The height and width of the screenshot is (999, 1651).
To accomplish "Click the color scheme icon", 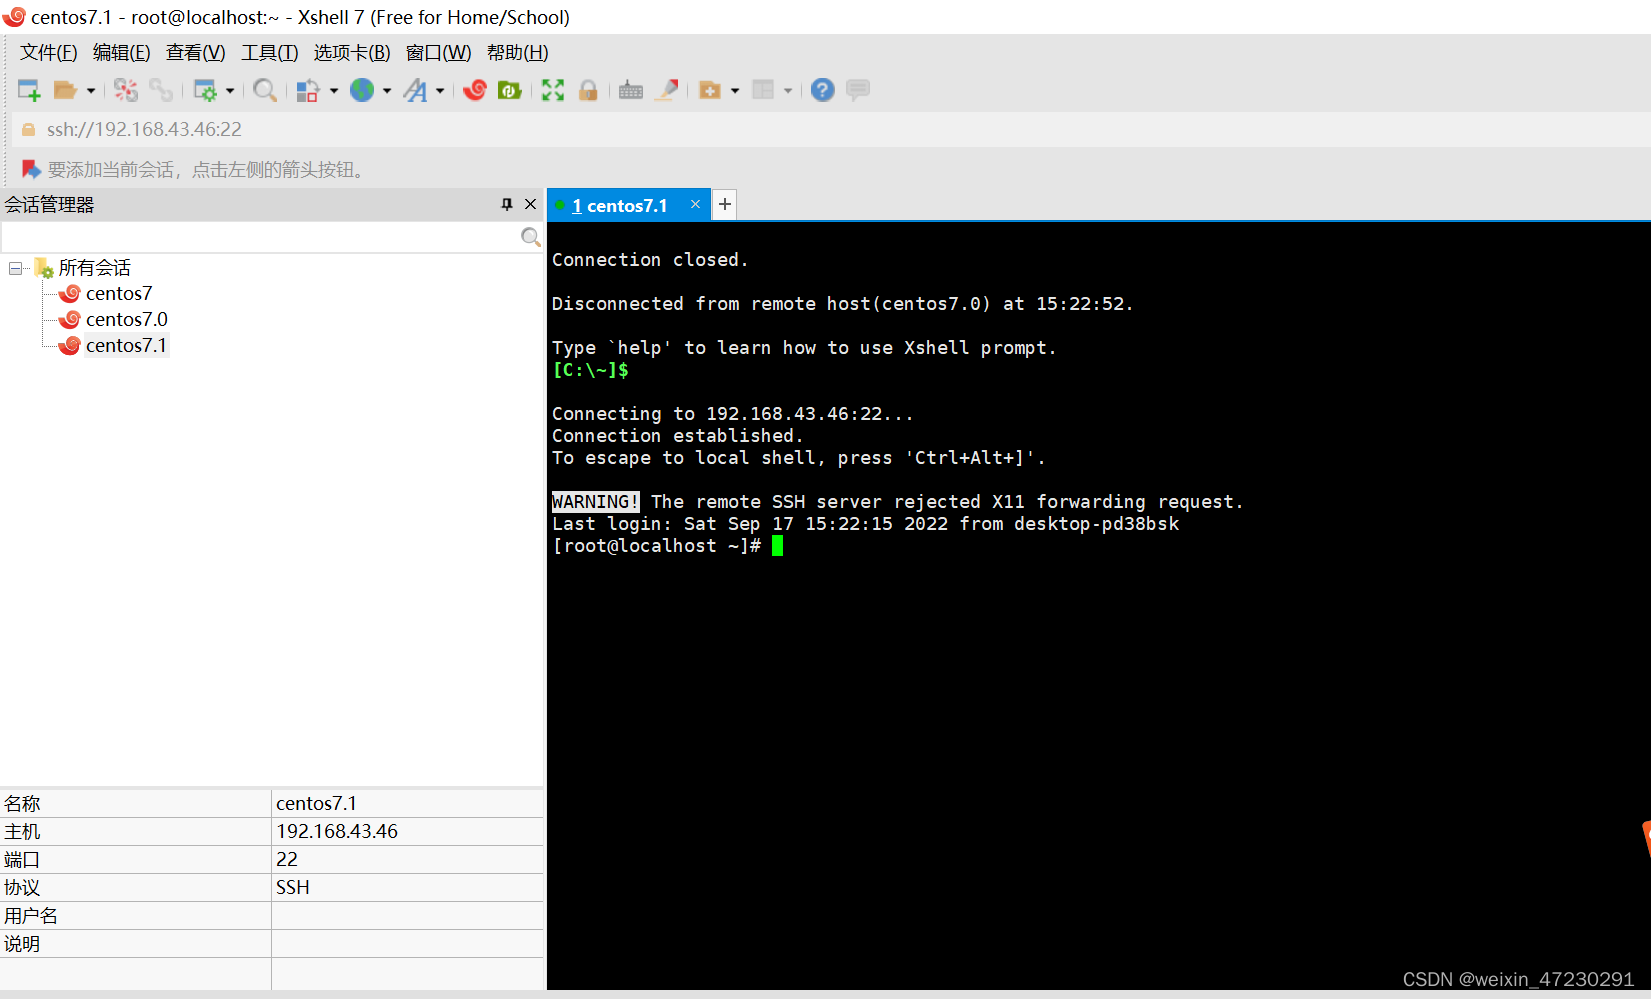I will pyautogui.click(x=308, y=90).
